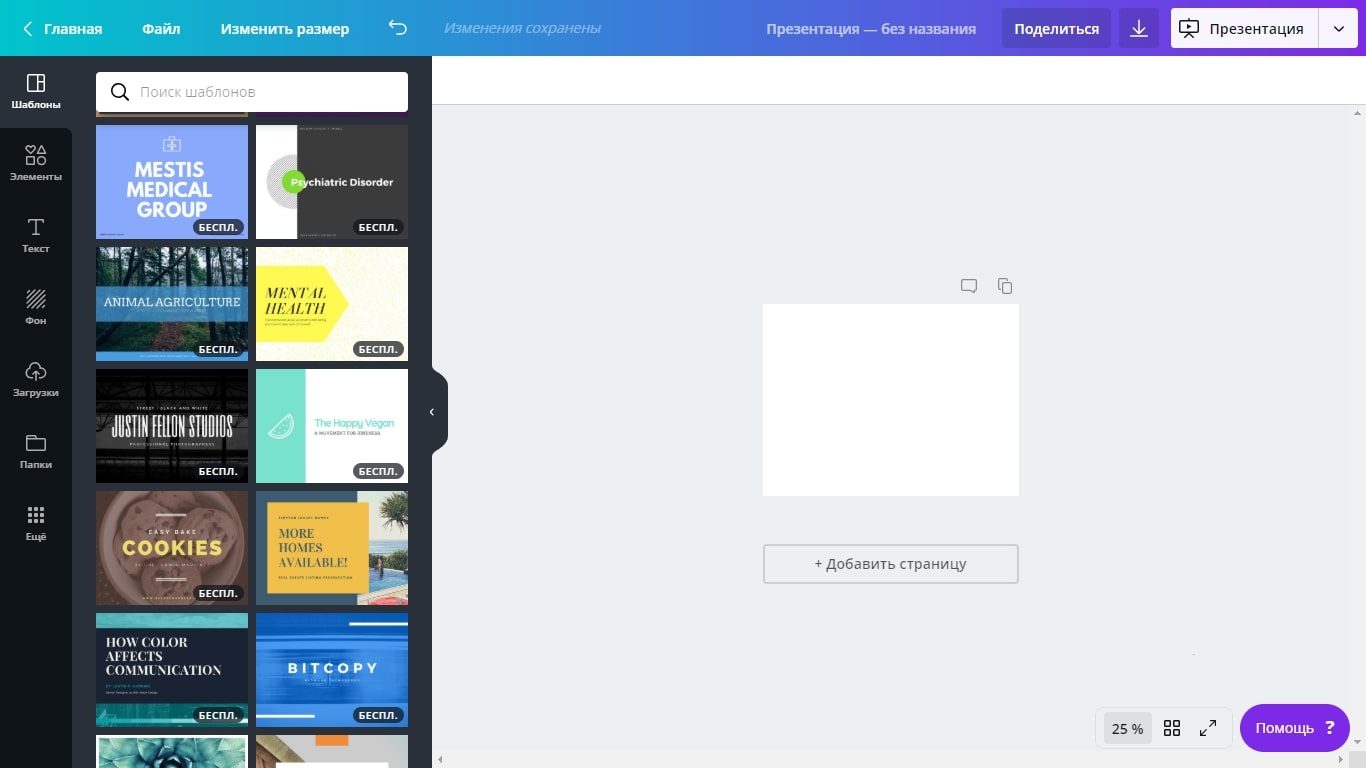Duplicate the page with copy icon
The height and width of the screenshot is (768, 1366).
(1005, 286)
